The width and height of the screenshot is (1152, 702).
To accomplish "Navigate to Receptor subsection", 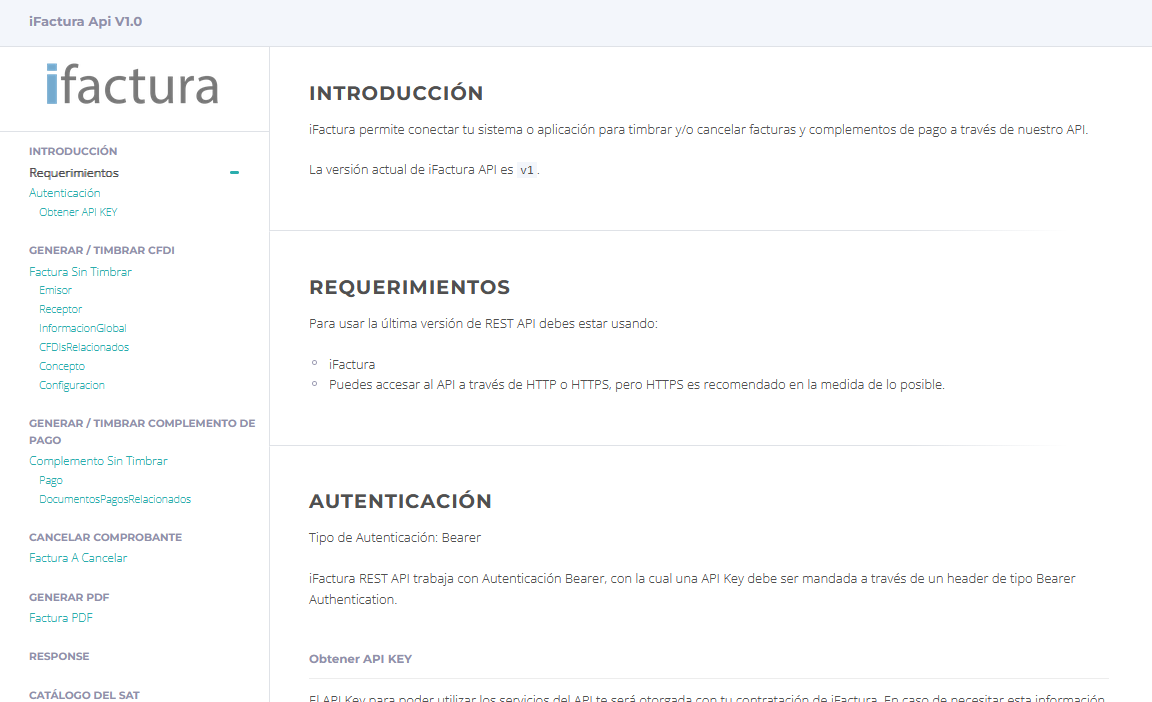I will tap(61, 309).
